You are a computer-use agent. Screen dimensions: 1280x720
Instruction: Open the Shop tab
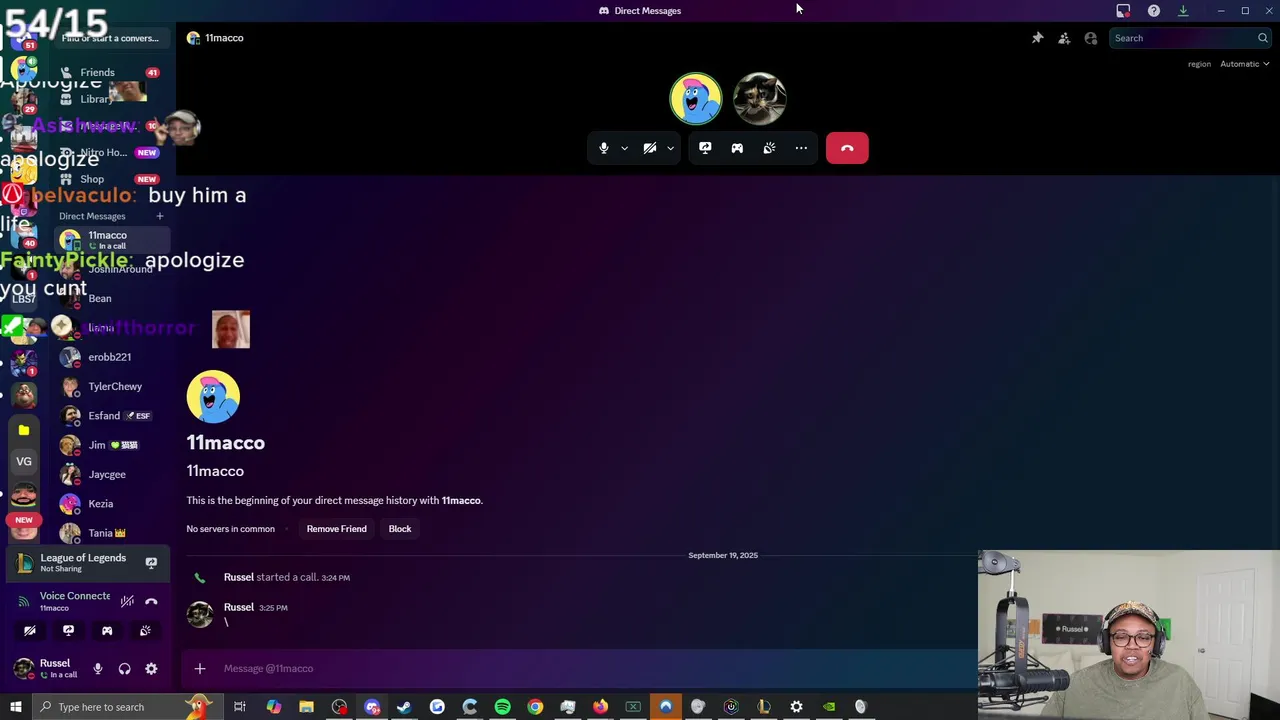click(x=112, y=179)
